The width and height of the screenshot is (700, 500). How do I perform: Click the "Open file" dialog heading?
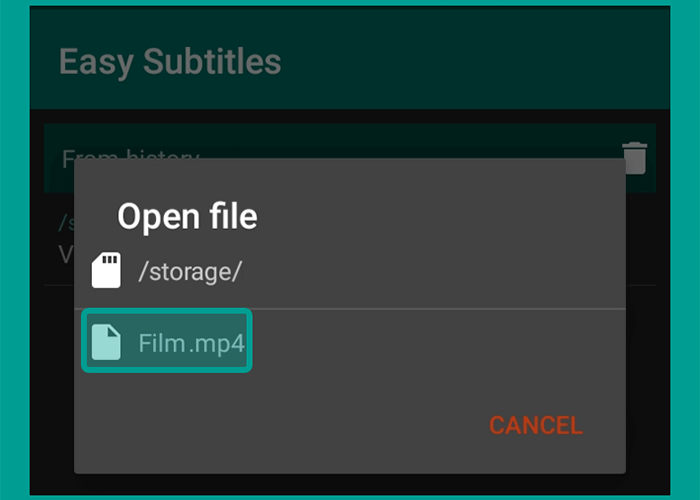click(187, 217)
